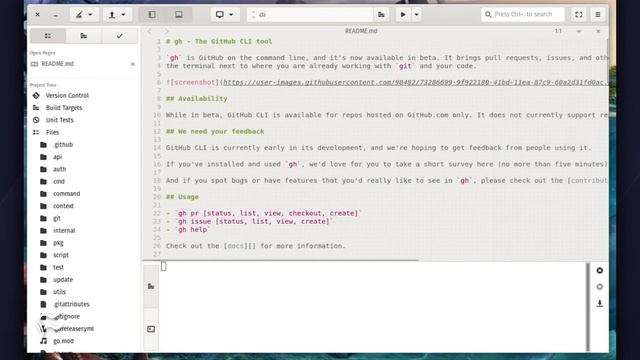Select the git folder
The image size is (640, 360).
point(57,218)
